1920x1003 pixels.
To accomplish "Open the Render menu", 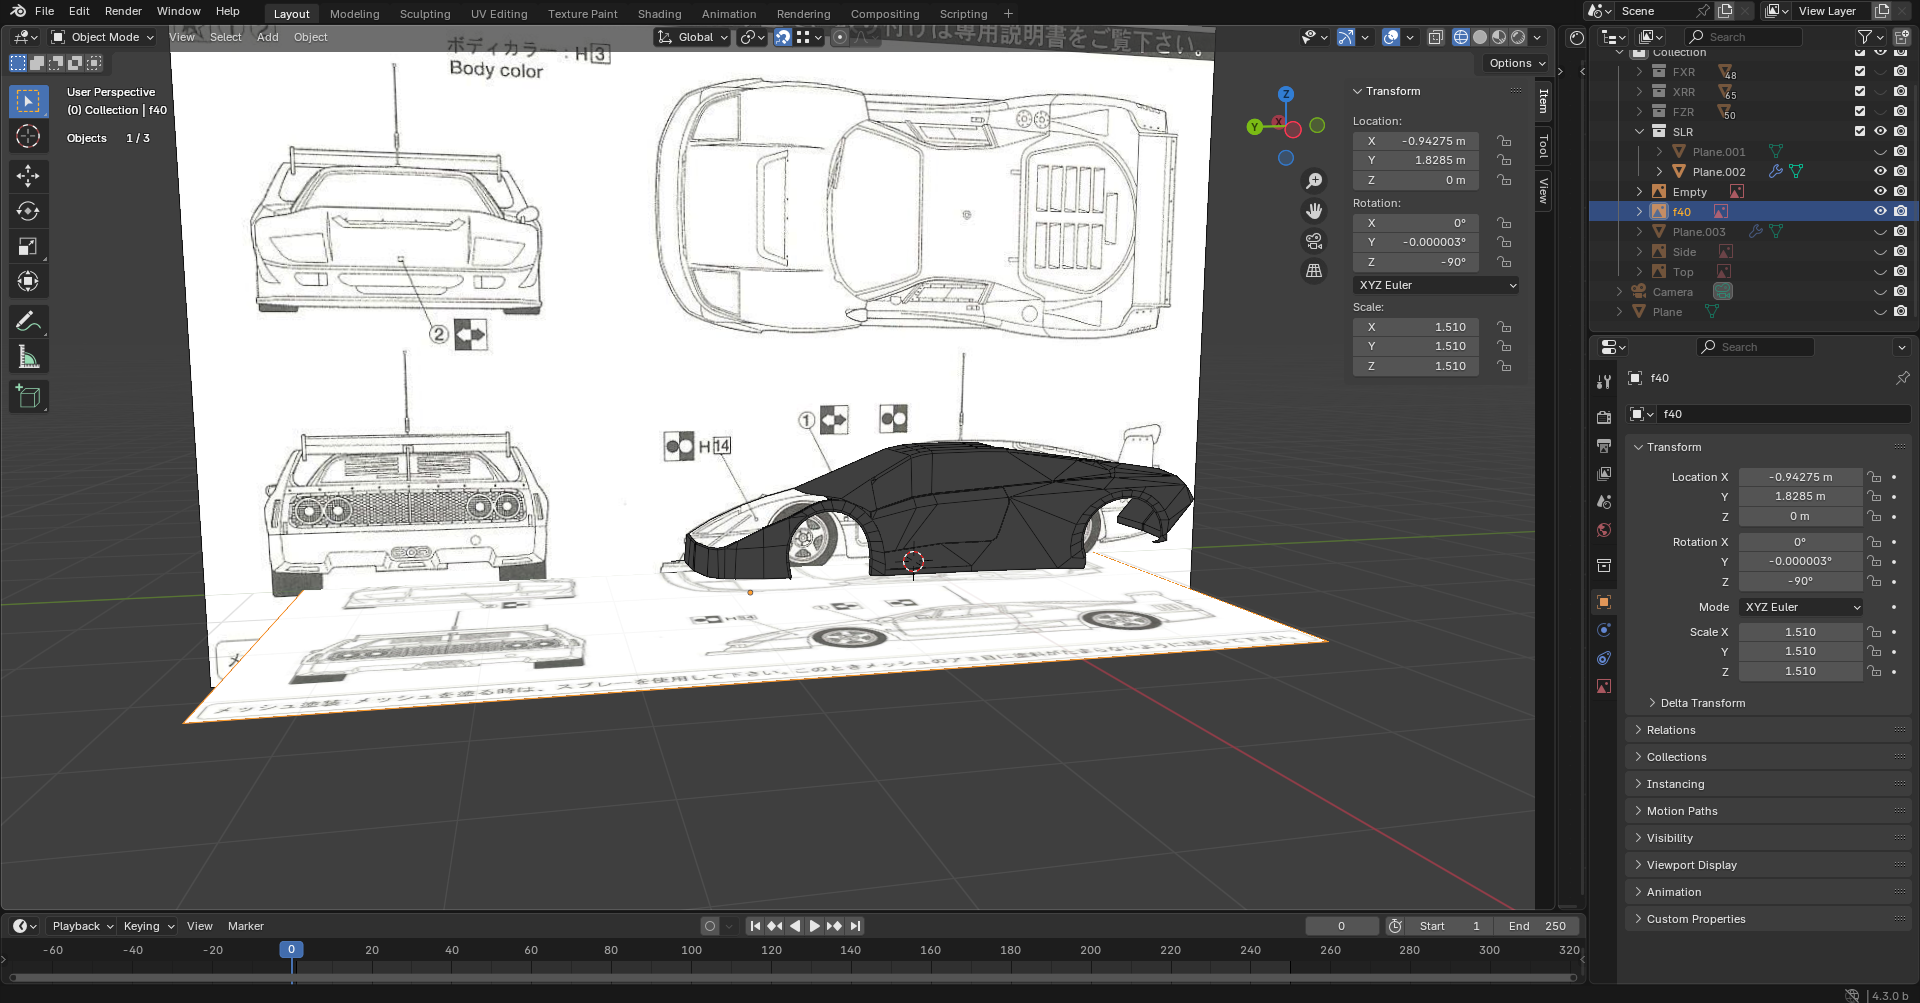I will coord(123,11).
